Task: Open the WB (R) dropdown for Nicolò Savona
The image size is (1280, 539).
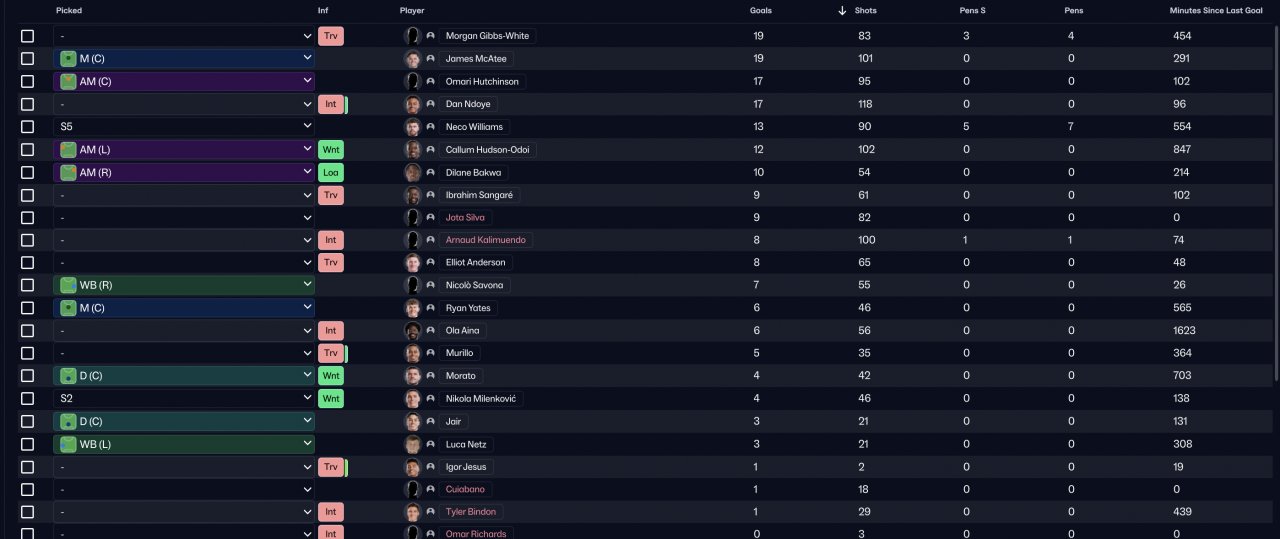Action: click(x=184, y=285)
